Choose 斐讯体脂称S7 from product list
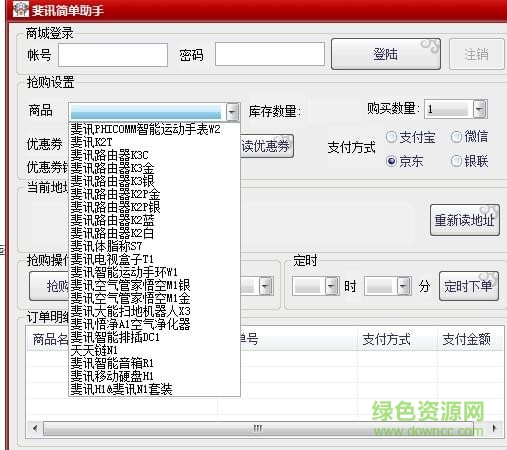The image size is (507, 450). tap(154, 246)
